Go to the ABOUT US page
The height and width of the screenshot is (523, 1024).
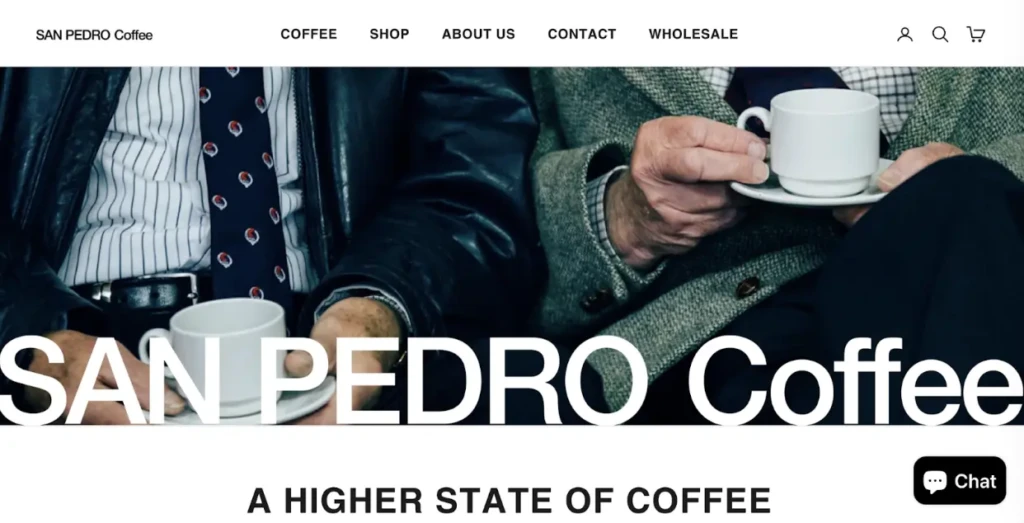point(479,34)
